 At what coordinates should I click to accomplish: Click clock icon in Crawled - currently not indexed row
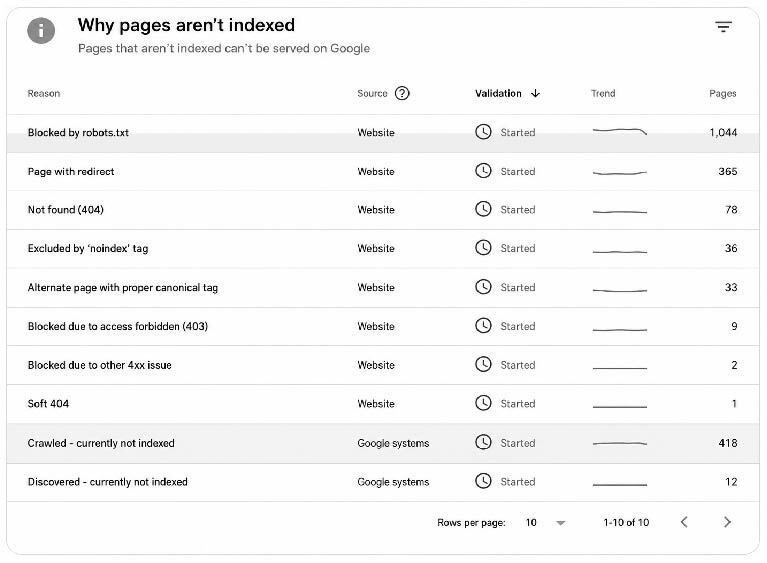click(483, 442)
